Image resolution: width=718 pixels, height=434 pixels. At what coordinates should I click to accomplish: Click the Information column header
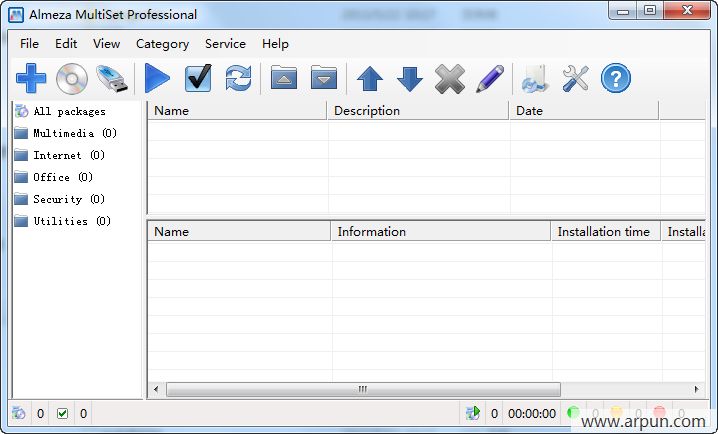tap(441, 232)
